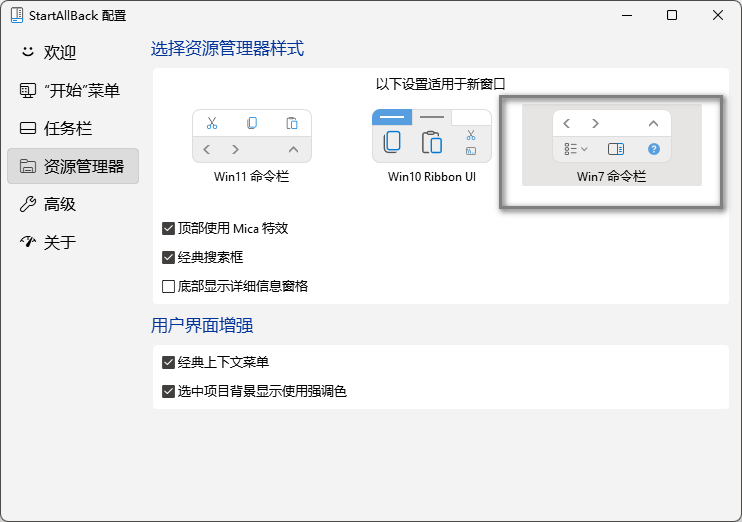Screen dimensions: 742x522
Task: Click the folder icon beside 资源管理器
Action: click(x=28, y=166)
